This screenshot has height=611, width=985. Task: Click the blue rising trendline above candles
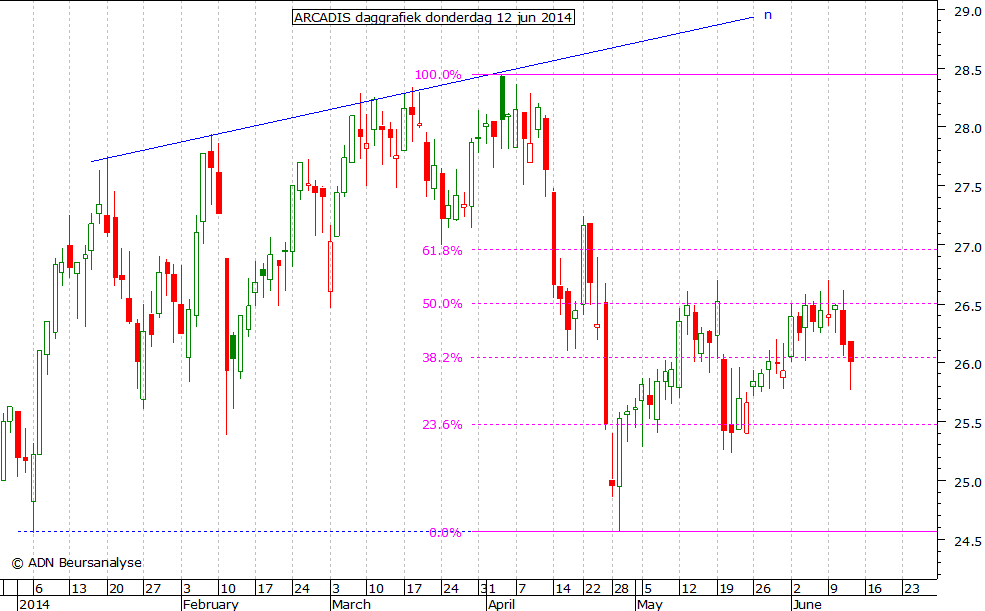[x=422, y=90]
